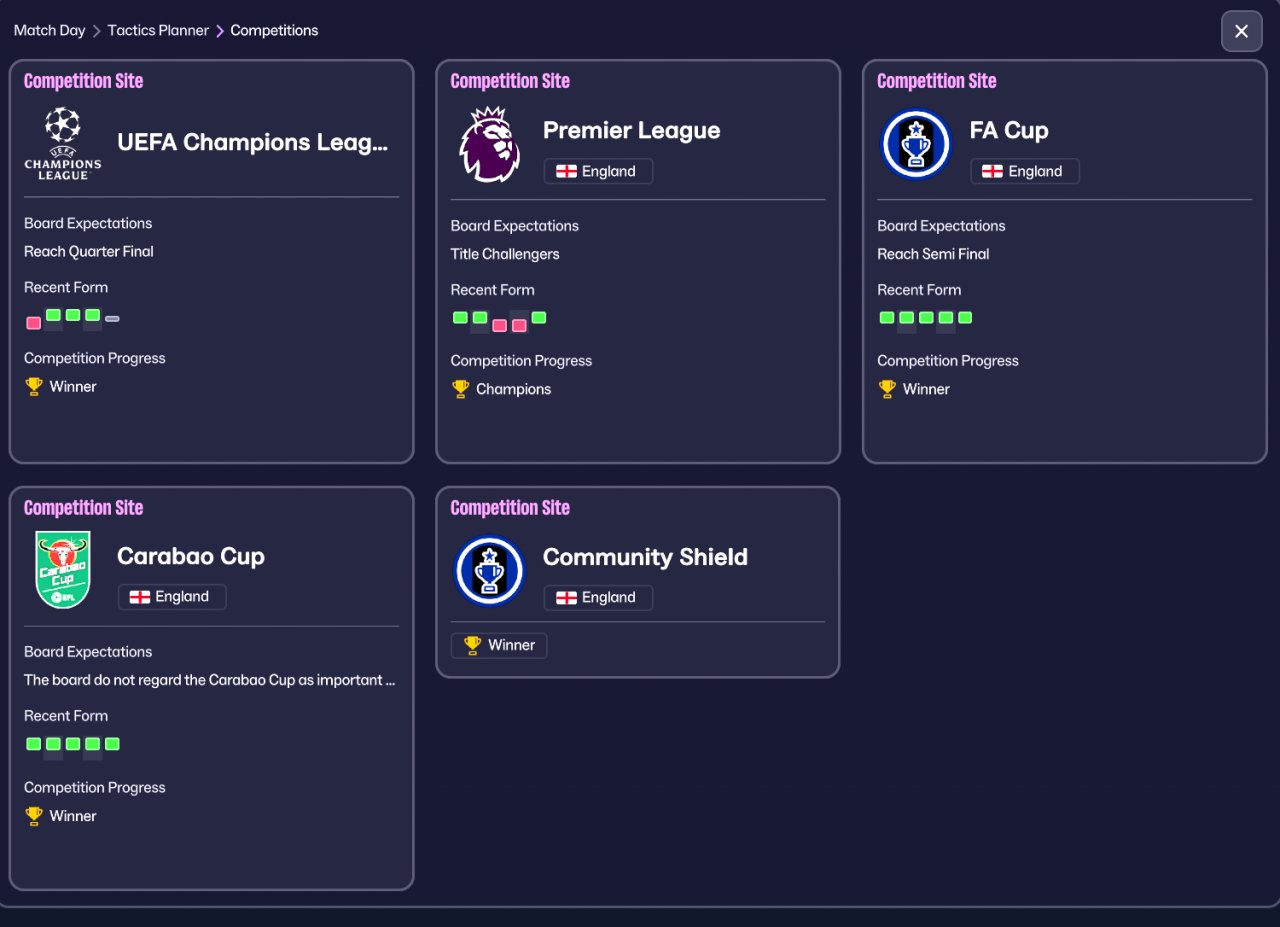Click 'Reach Quarter Final' expectation text

click(x=89, y=251)
